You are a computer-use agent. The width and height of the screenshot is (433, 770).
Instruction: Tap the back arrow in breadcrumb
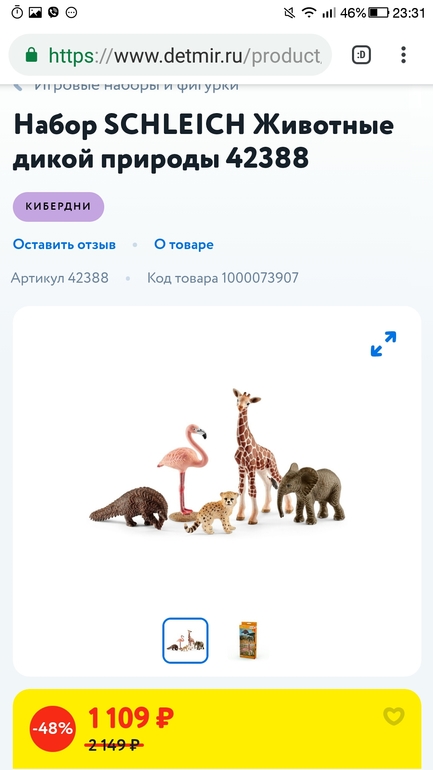coord(18,86)
